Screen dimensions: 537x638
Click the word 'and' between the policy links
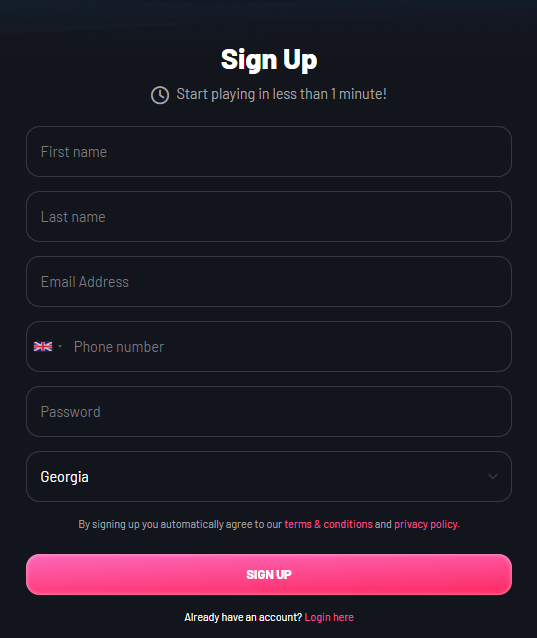(383, 524)
